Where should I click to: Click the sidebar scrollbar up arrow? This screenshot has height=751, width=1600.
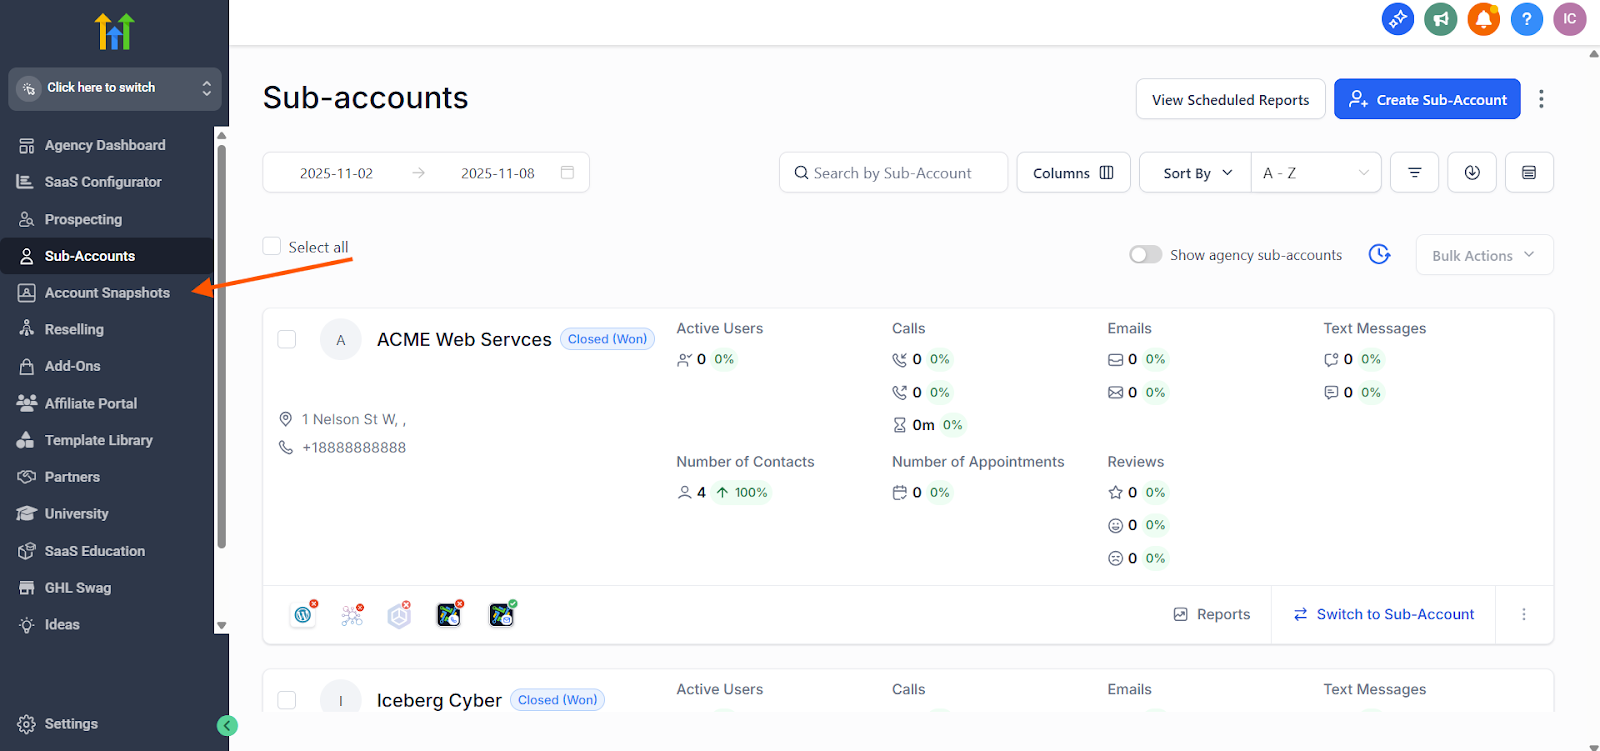[x=222, y=135]
